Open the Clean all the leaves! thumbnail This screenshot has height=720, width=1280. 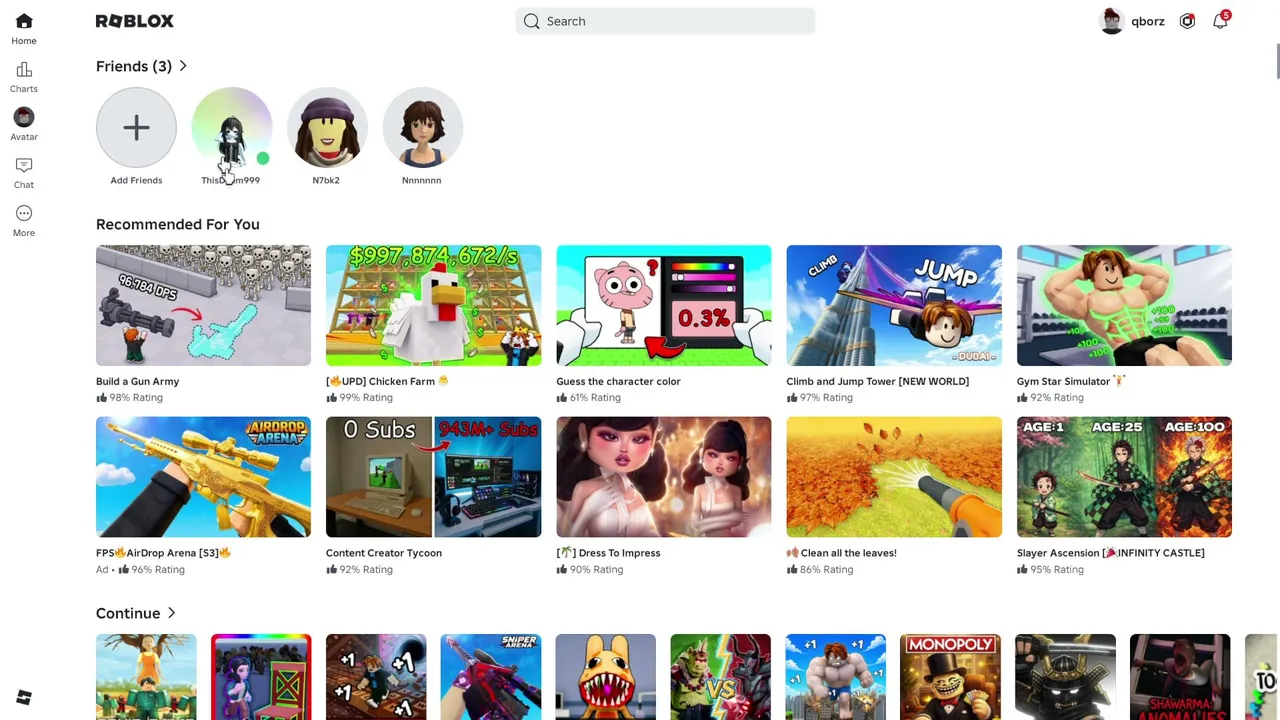click(894, 477)
